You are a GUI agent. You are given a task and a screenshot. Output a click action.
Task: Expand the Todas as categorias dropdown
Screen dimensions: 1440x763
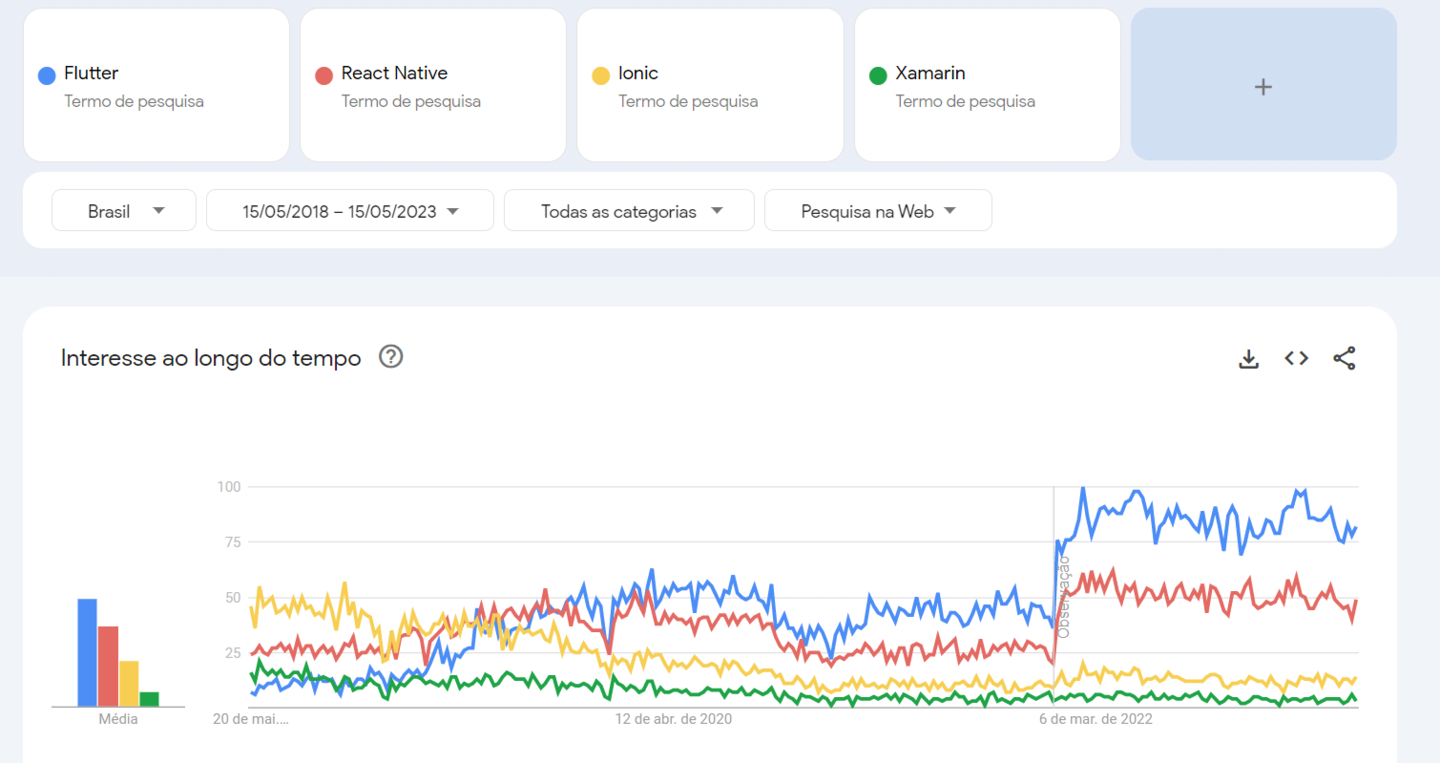[x=628, y=210]
